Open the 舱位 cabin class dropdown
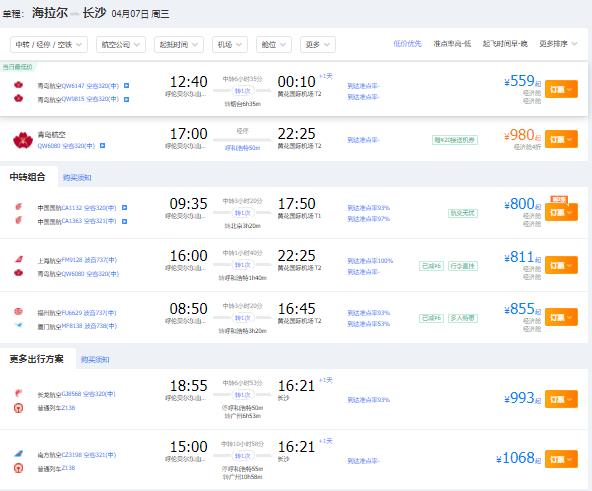 [x=274, y=45]
